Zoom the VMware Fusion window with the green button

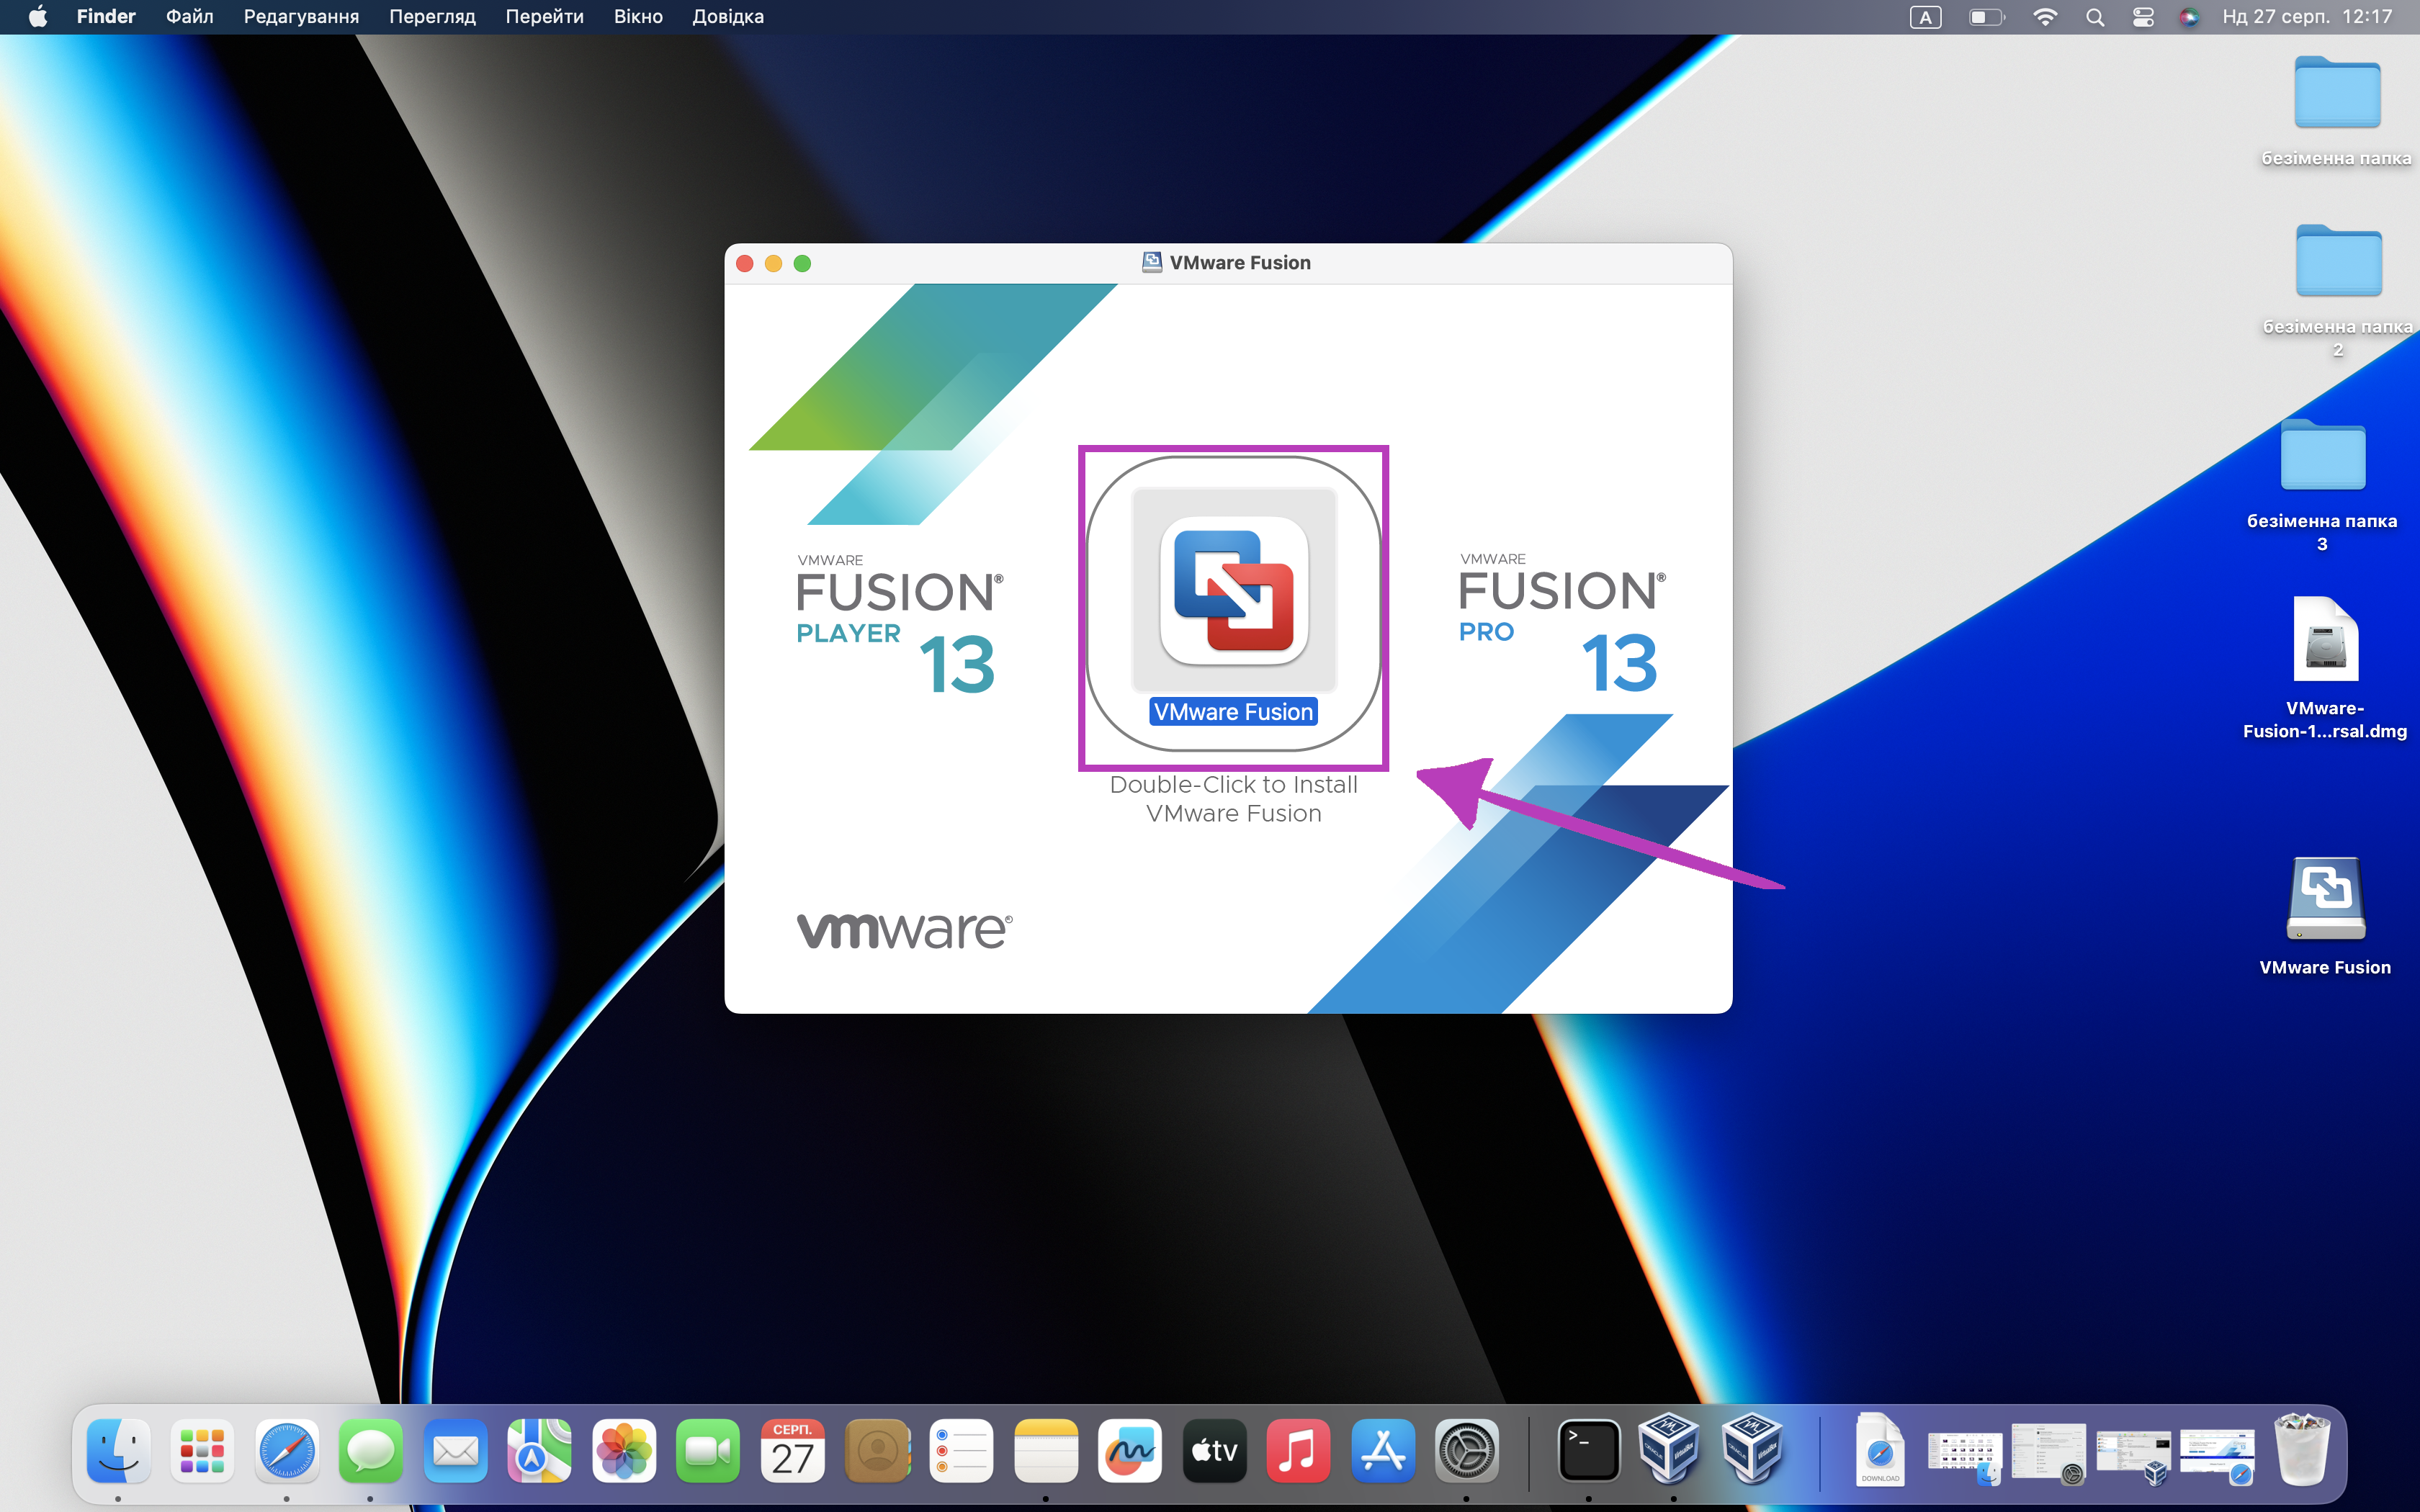pyautogui.click(x=802, y=263)
